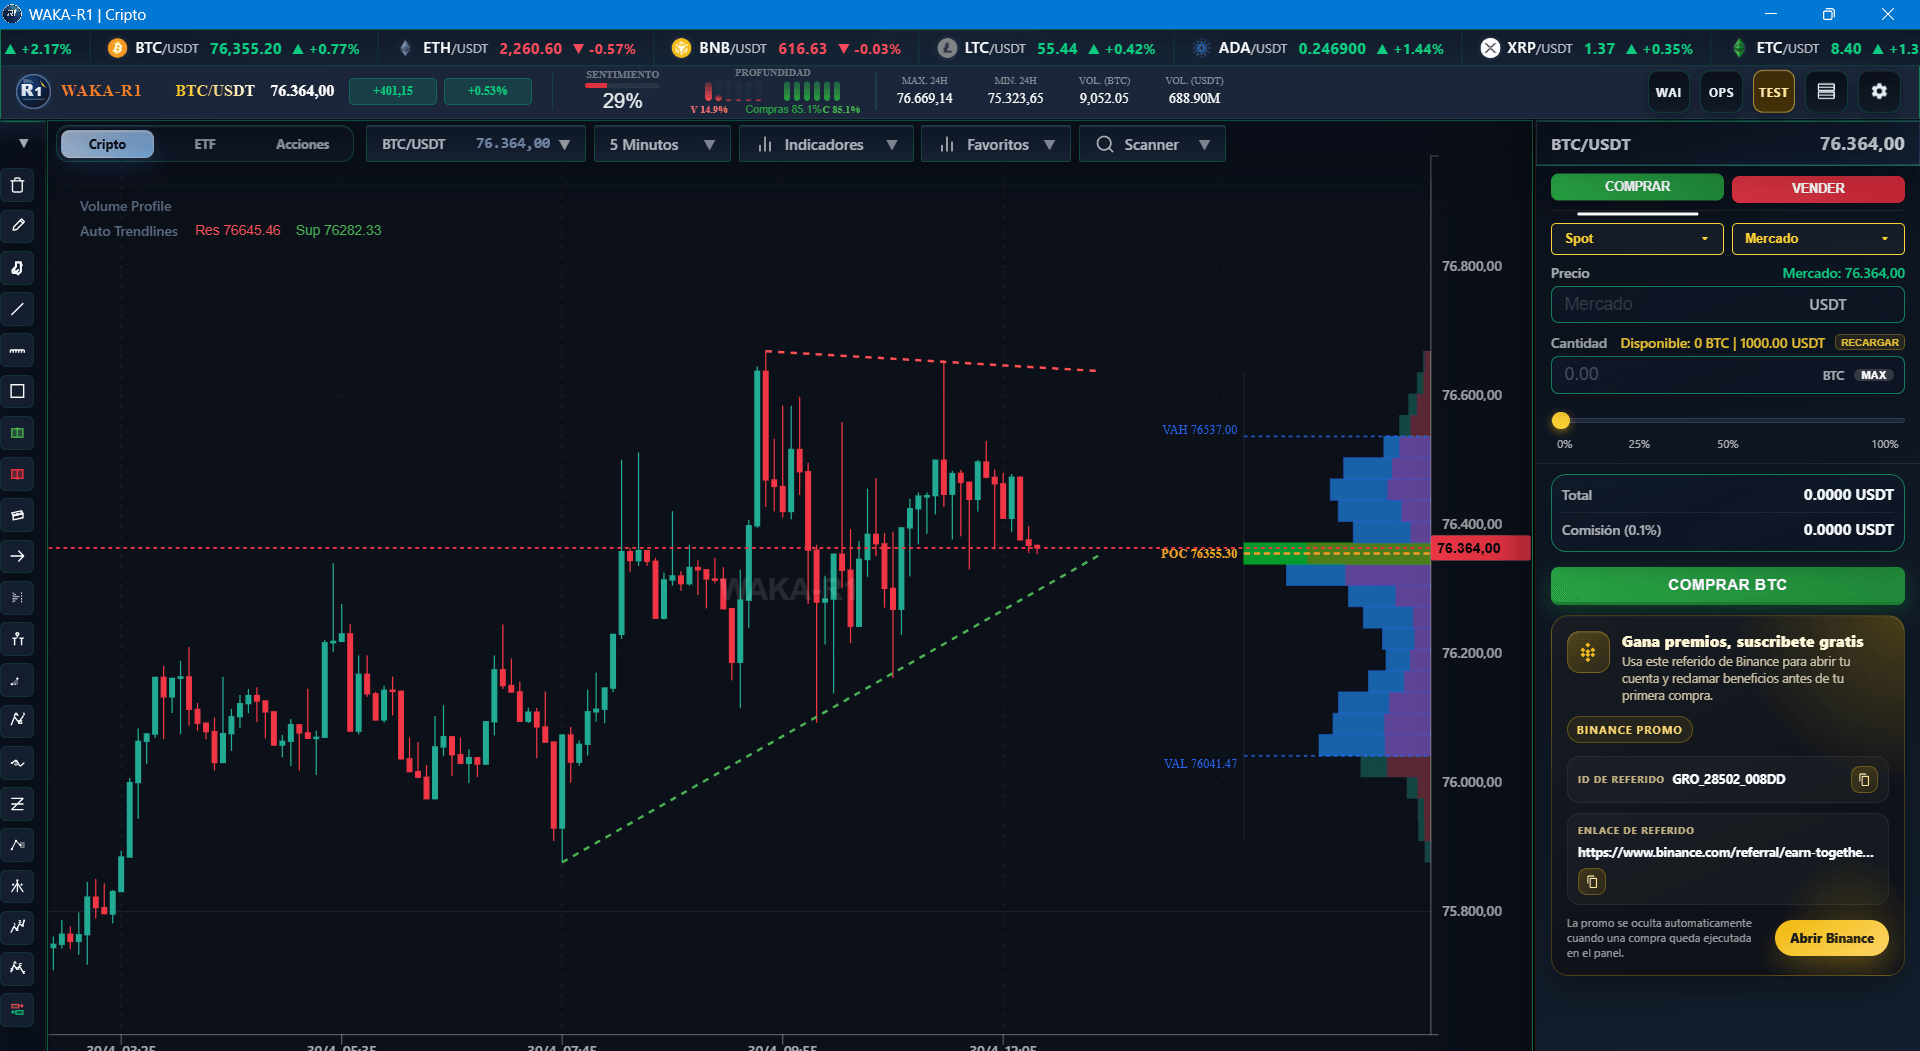Click the ADA/USDT ticker entry

tap(1319, 48)
